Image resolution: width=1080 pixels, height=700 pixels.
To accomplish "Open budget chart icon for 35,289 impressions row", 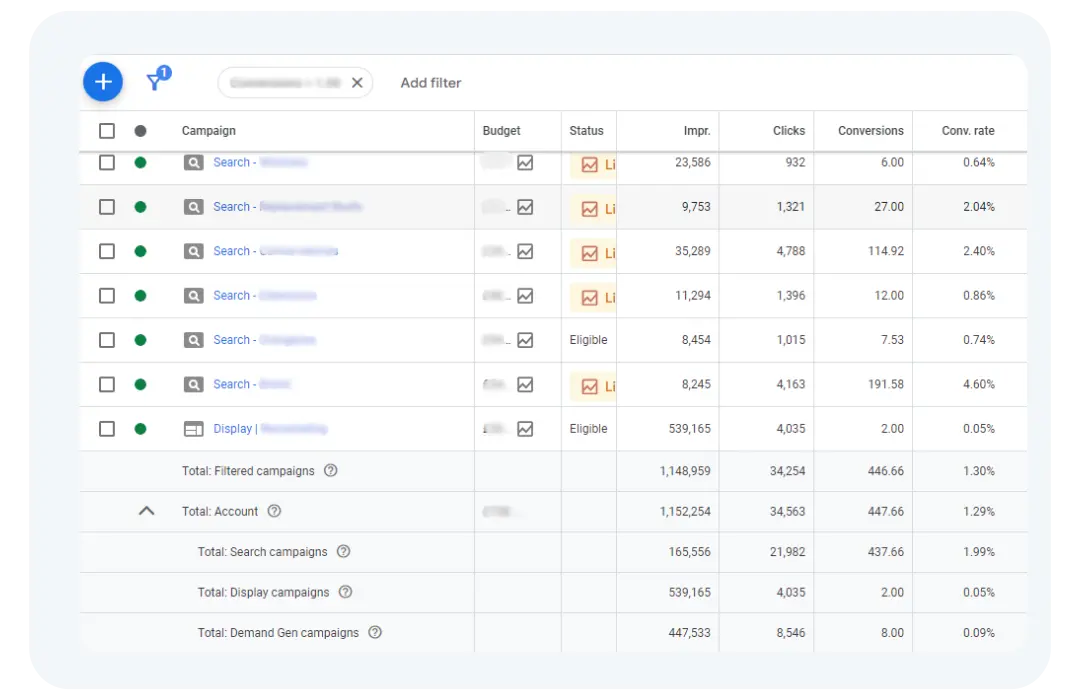I will pos(525,251).
